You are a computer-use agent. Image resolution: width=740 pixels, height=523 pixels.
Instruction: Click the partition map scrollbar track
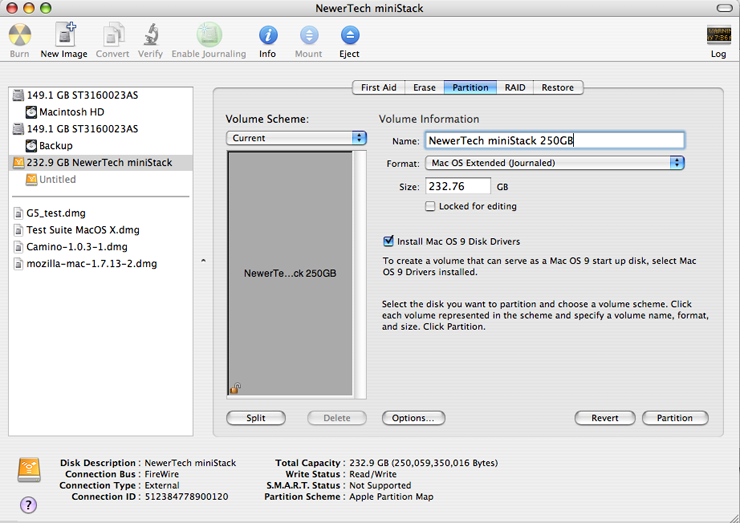click(x=361, y=274)
